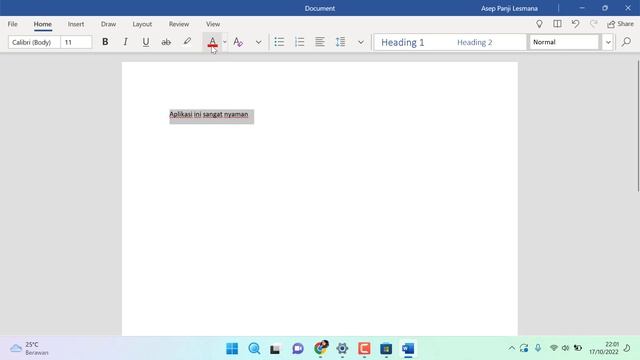Apply Heading 2 style
This screenshot has height=360, width=640.
[474, 42]
